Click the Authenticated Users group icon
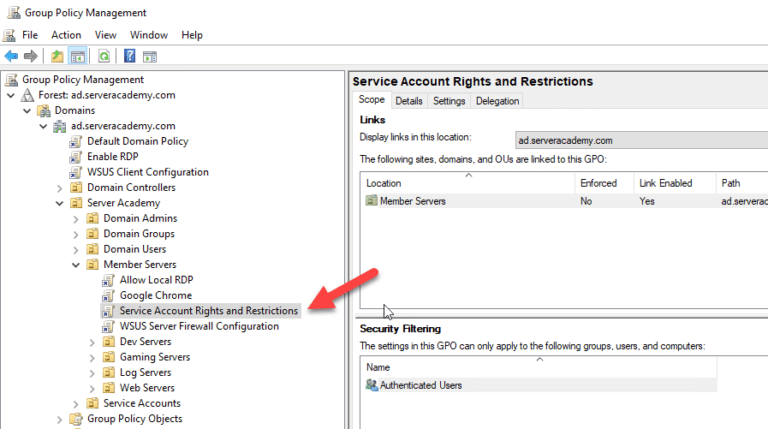 point(372,385)
